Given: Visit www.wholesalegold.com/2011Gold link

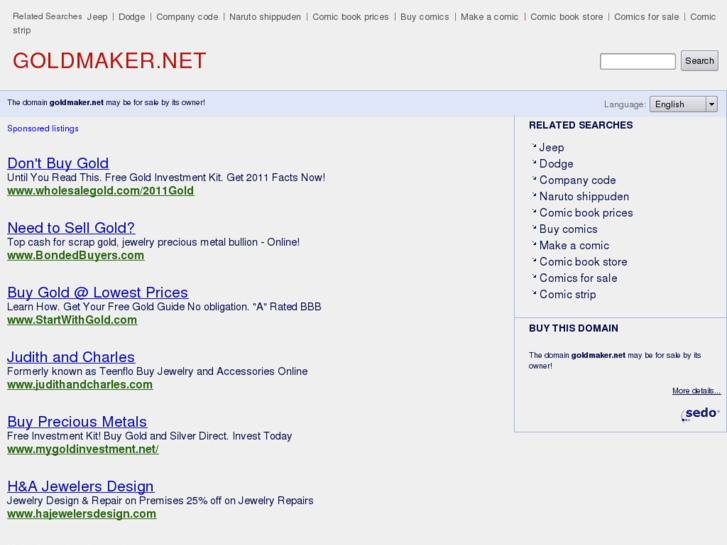Looking at the screenshot, I should [x=101, y=191].
